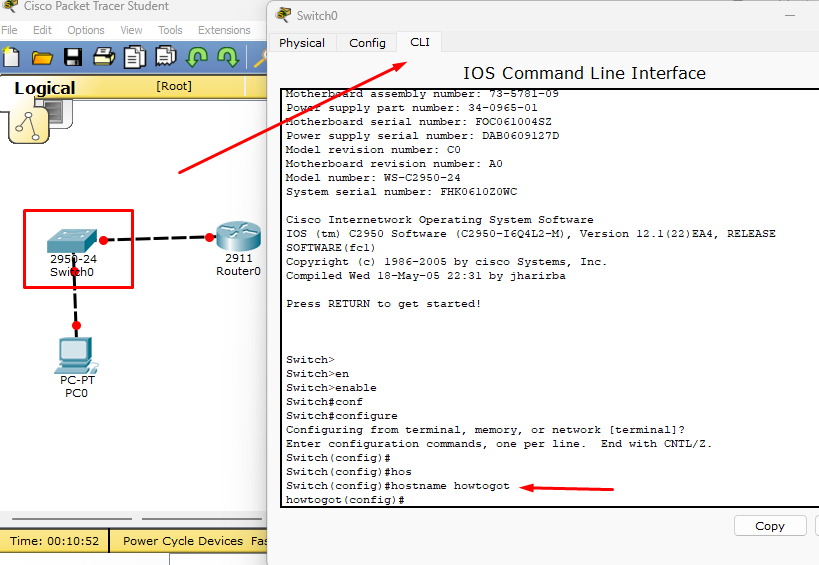
Task: Click the Undo green arrow icon
Action: coord(197,57)
